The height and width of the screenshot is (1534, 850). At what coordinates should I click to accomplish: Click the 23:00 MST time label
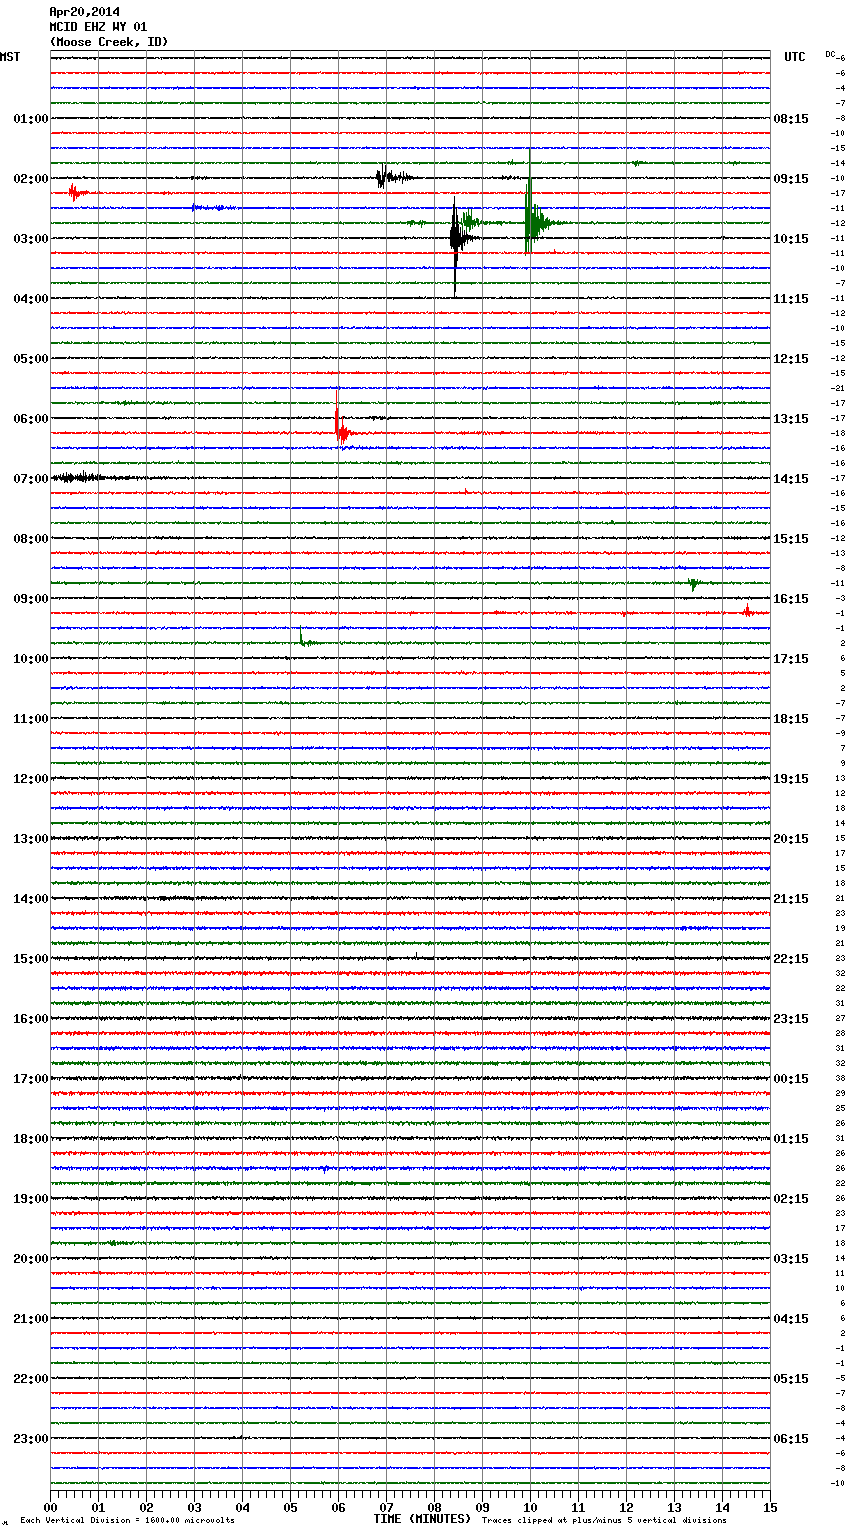tap(30, 1439)
